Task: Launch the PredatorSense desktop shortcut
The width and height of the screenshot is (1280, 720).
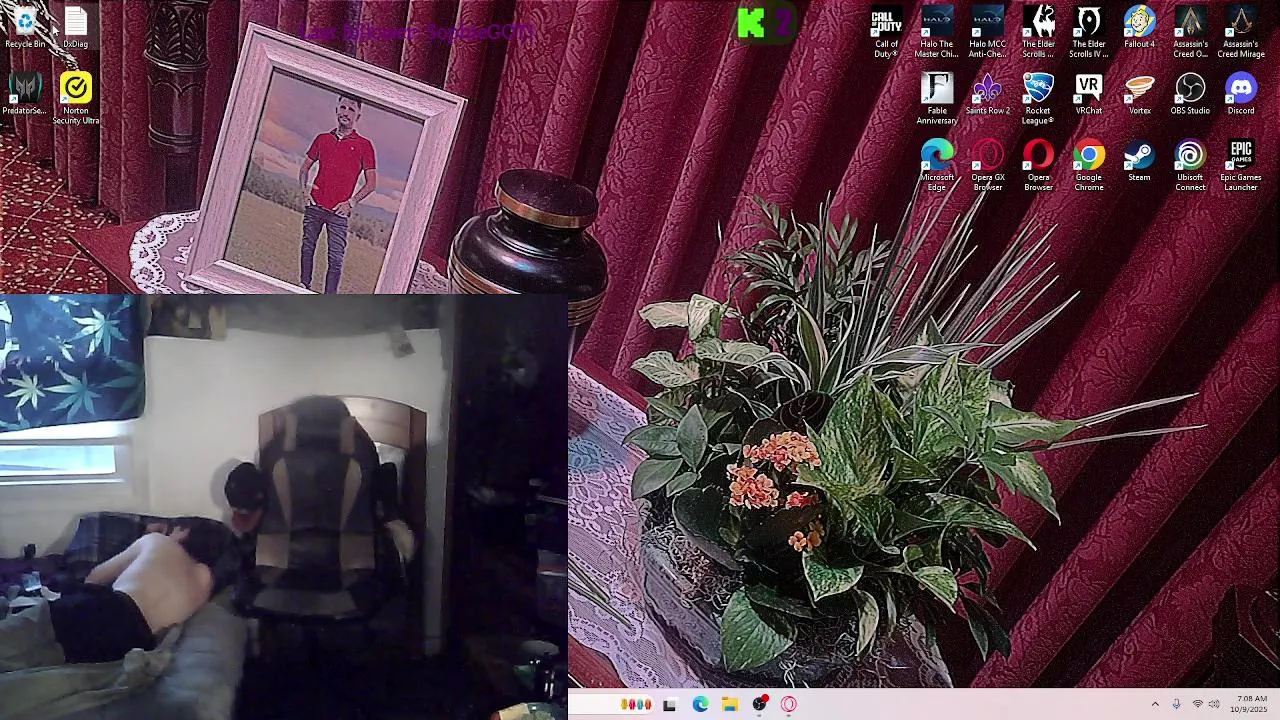Action: tap(25, 93)
